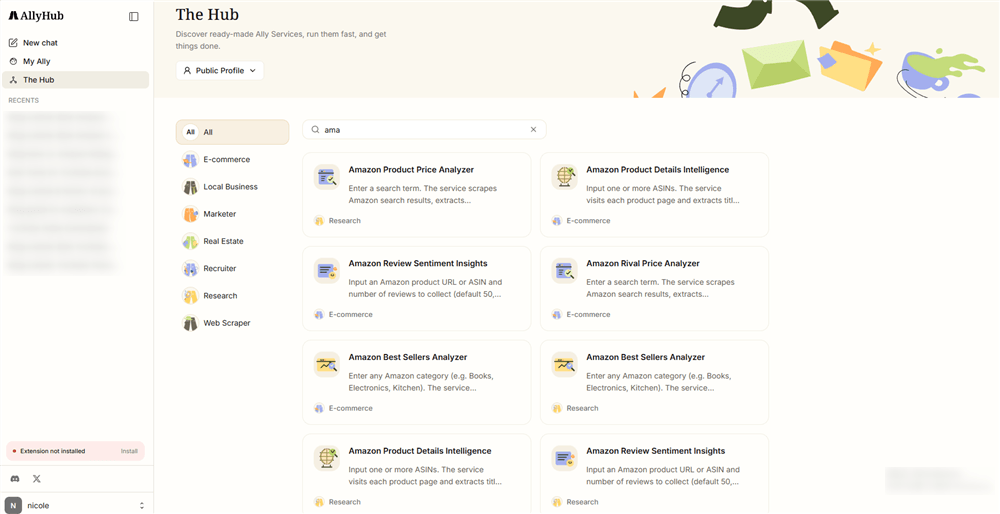
Task: Click the E-commerce category icon
Action: pyautogui.click(x=190, y=159)
